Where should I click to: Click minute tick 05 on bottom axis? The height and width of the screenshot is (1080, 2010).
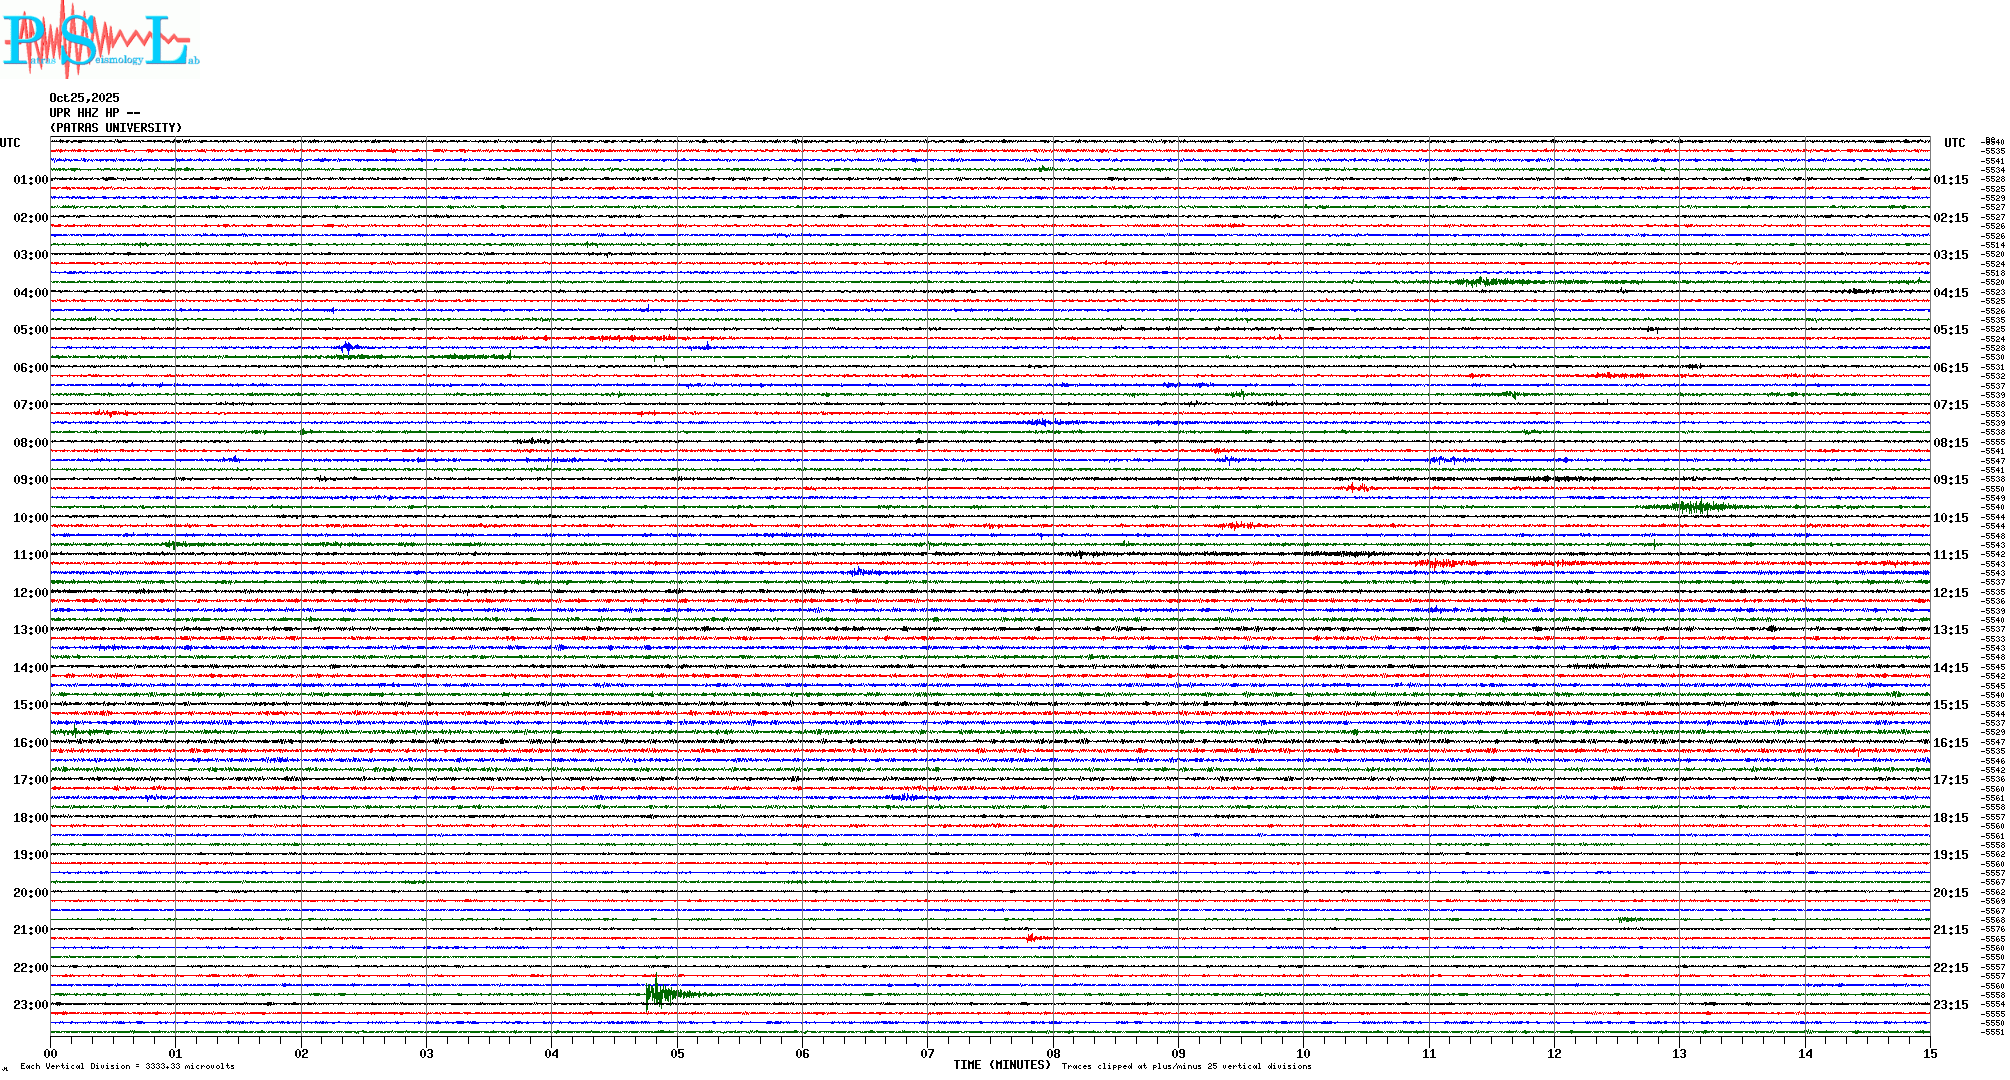677,1053
